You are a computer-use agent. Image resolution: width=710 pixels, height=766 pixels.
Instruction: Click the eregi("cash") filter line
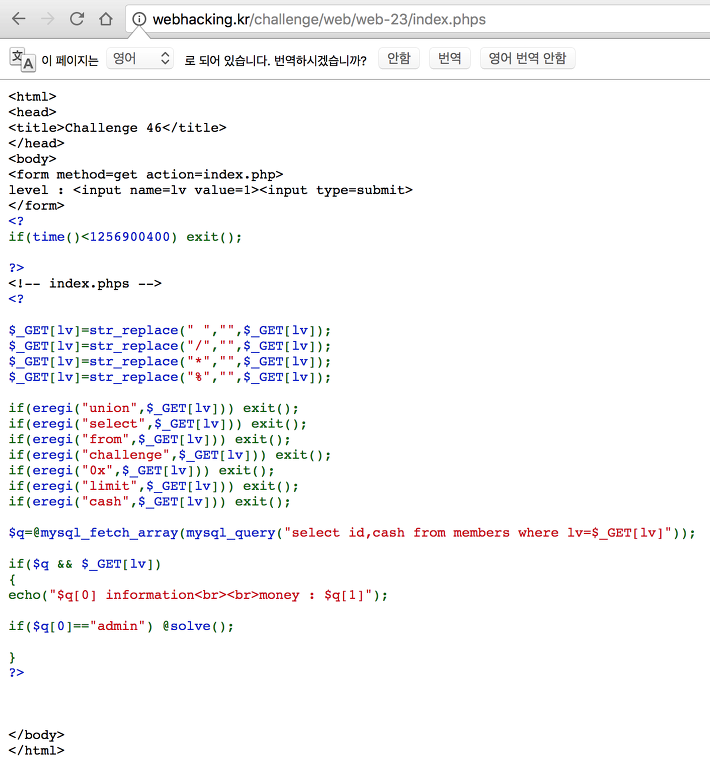click(150, 502)
